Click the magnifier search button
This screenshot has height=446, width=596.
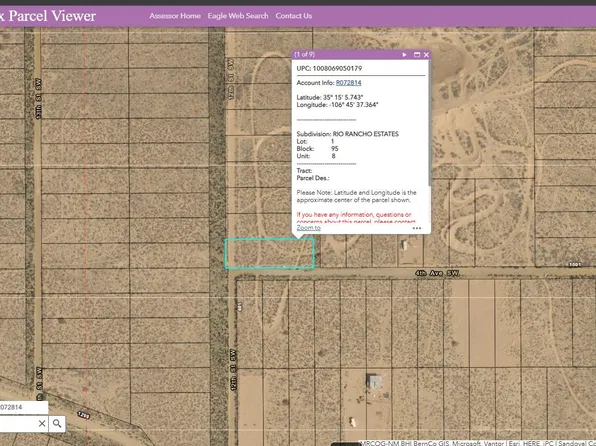click(x=57, y=423)
